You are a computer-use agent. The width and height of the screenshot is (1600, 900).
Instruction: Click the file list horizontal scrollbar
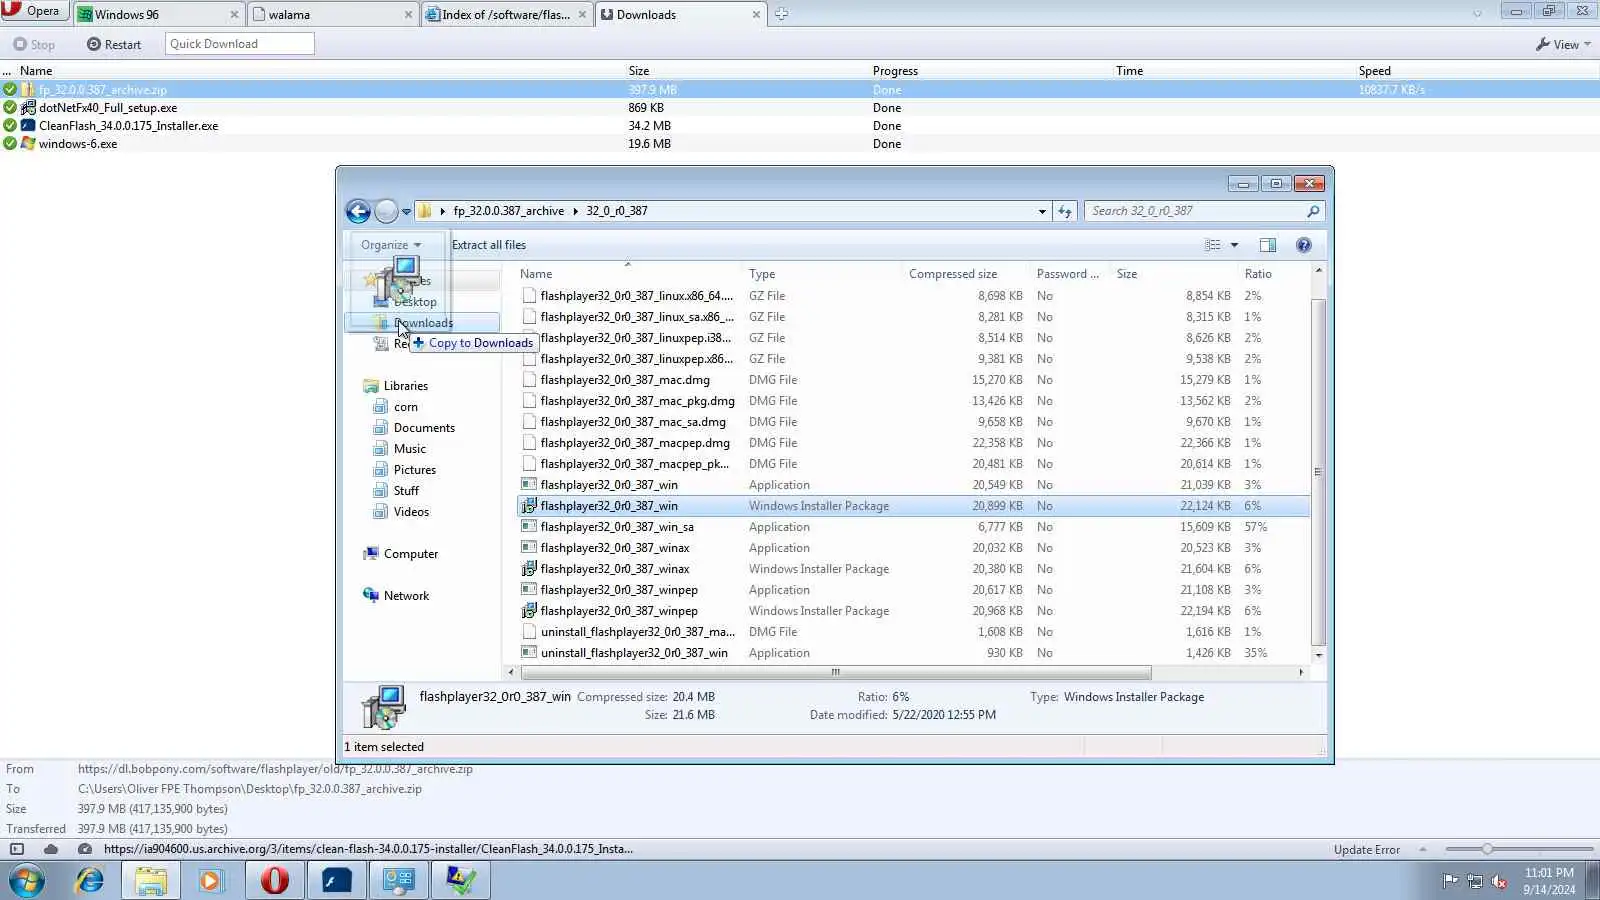pyautogui.click(x=835, y=672)
